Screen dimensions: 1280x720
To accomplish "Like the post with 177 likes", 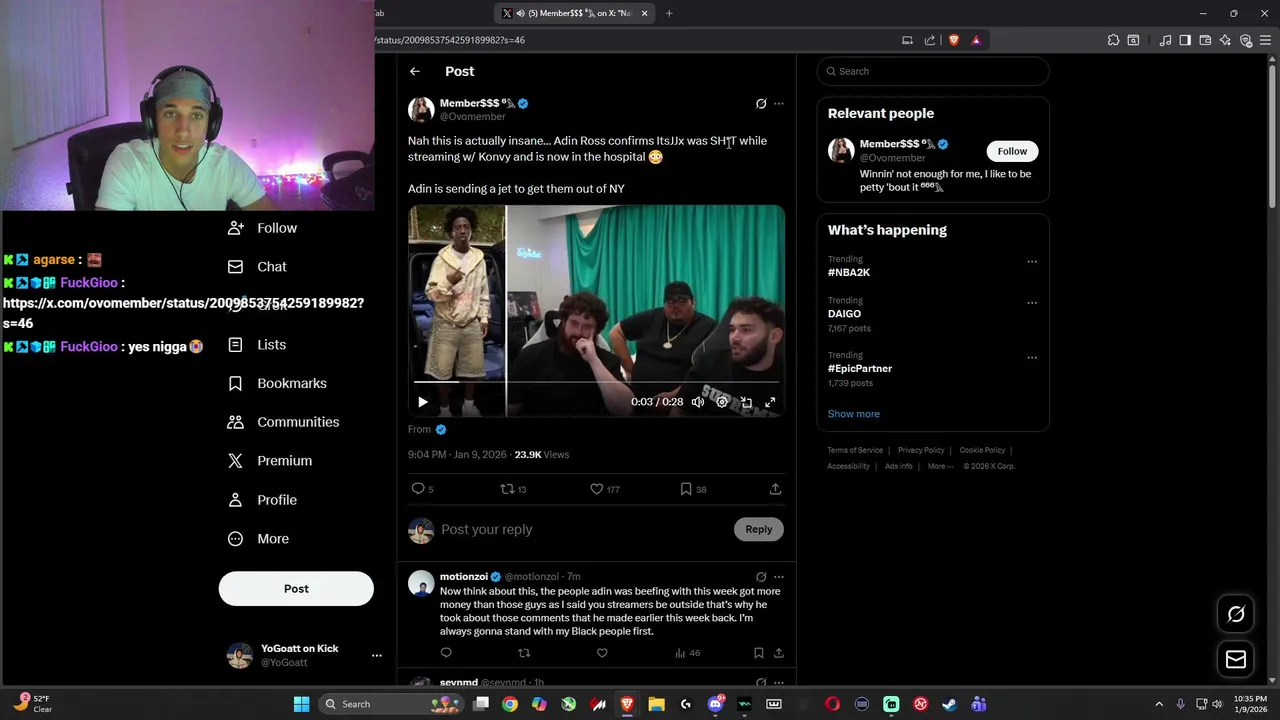I will [x=596, y=489].
